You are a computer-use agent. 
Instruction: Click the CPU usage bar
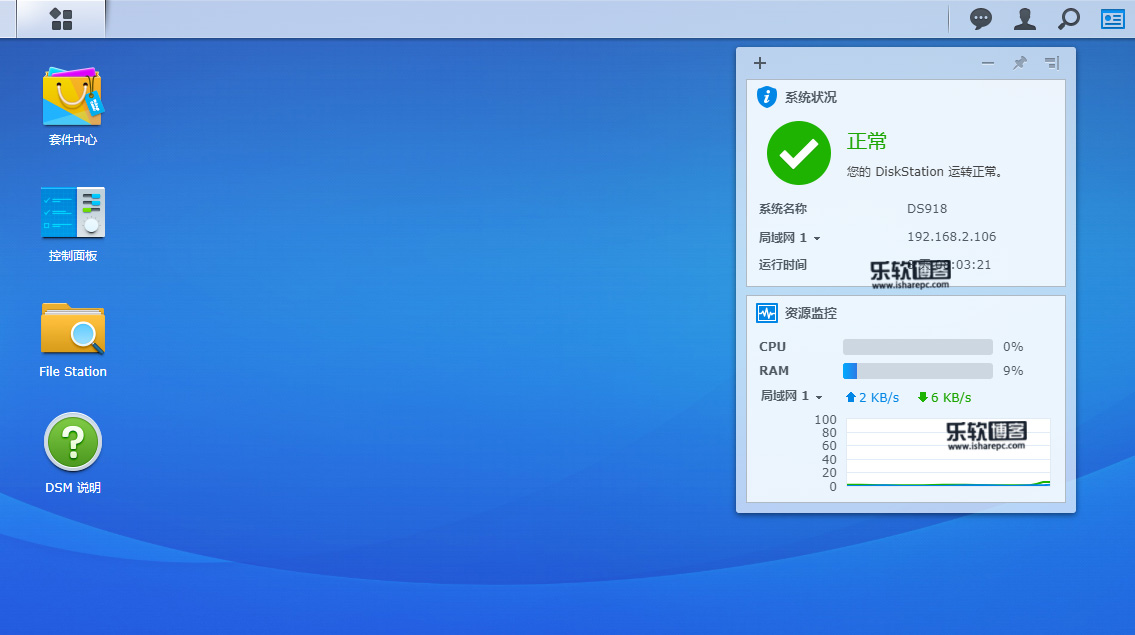(x=918, y=347)
